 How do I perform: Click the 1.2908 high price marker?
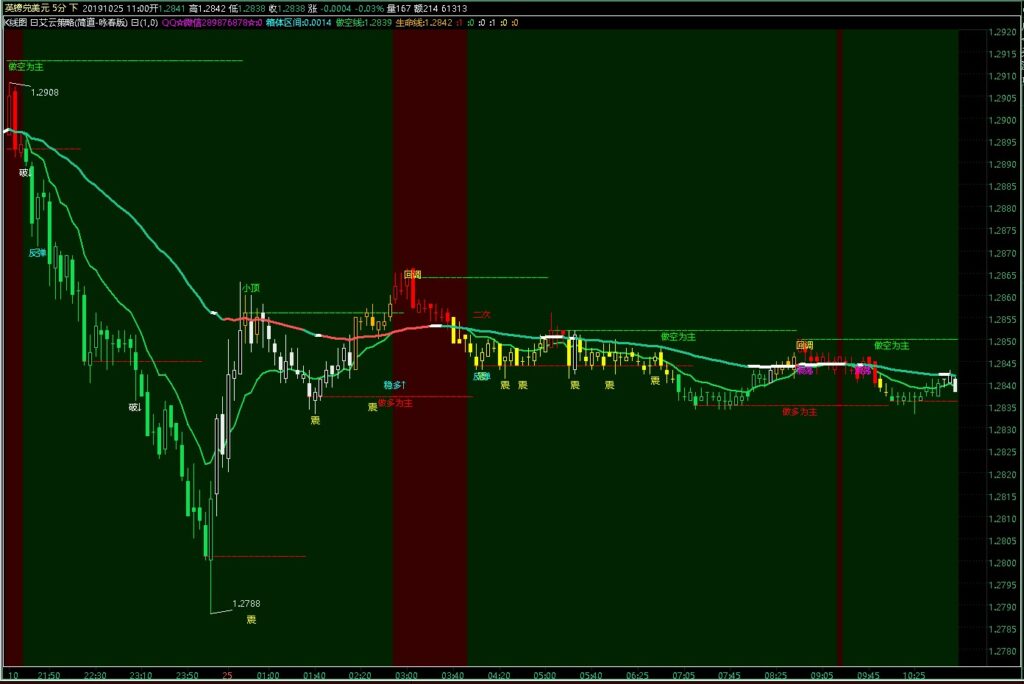[45, 93]
